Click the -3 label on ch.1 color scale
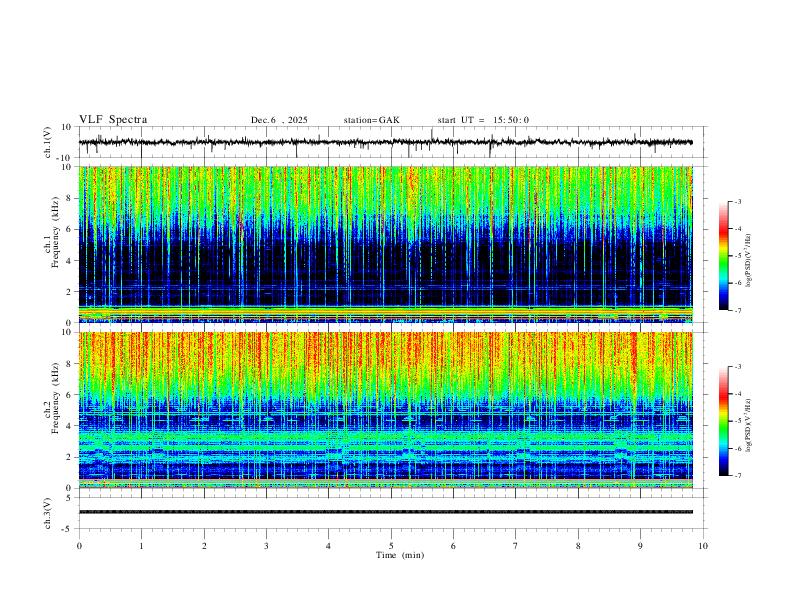Viewport: 792px width, 612px height. coord(737,201)
